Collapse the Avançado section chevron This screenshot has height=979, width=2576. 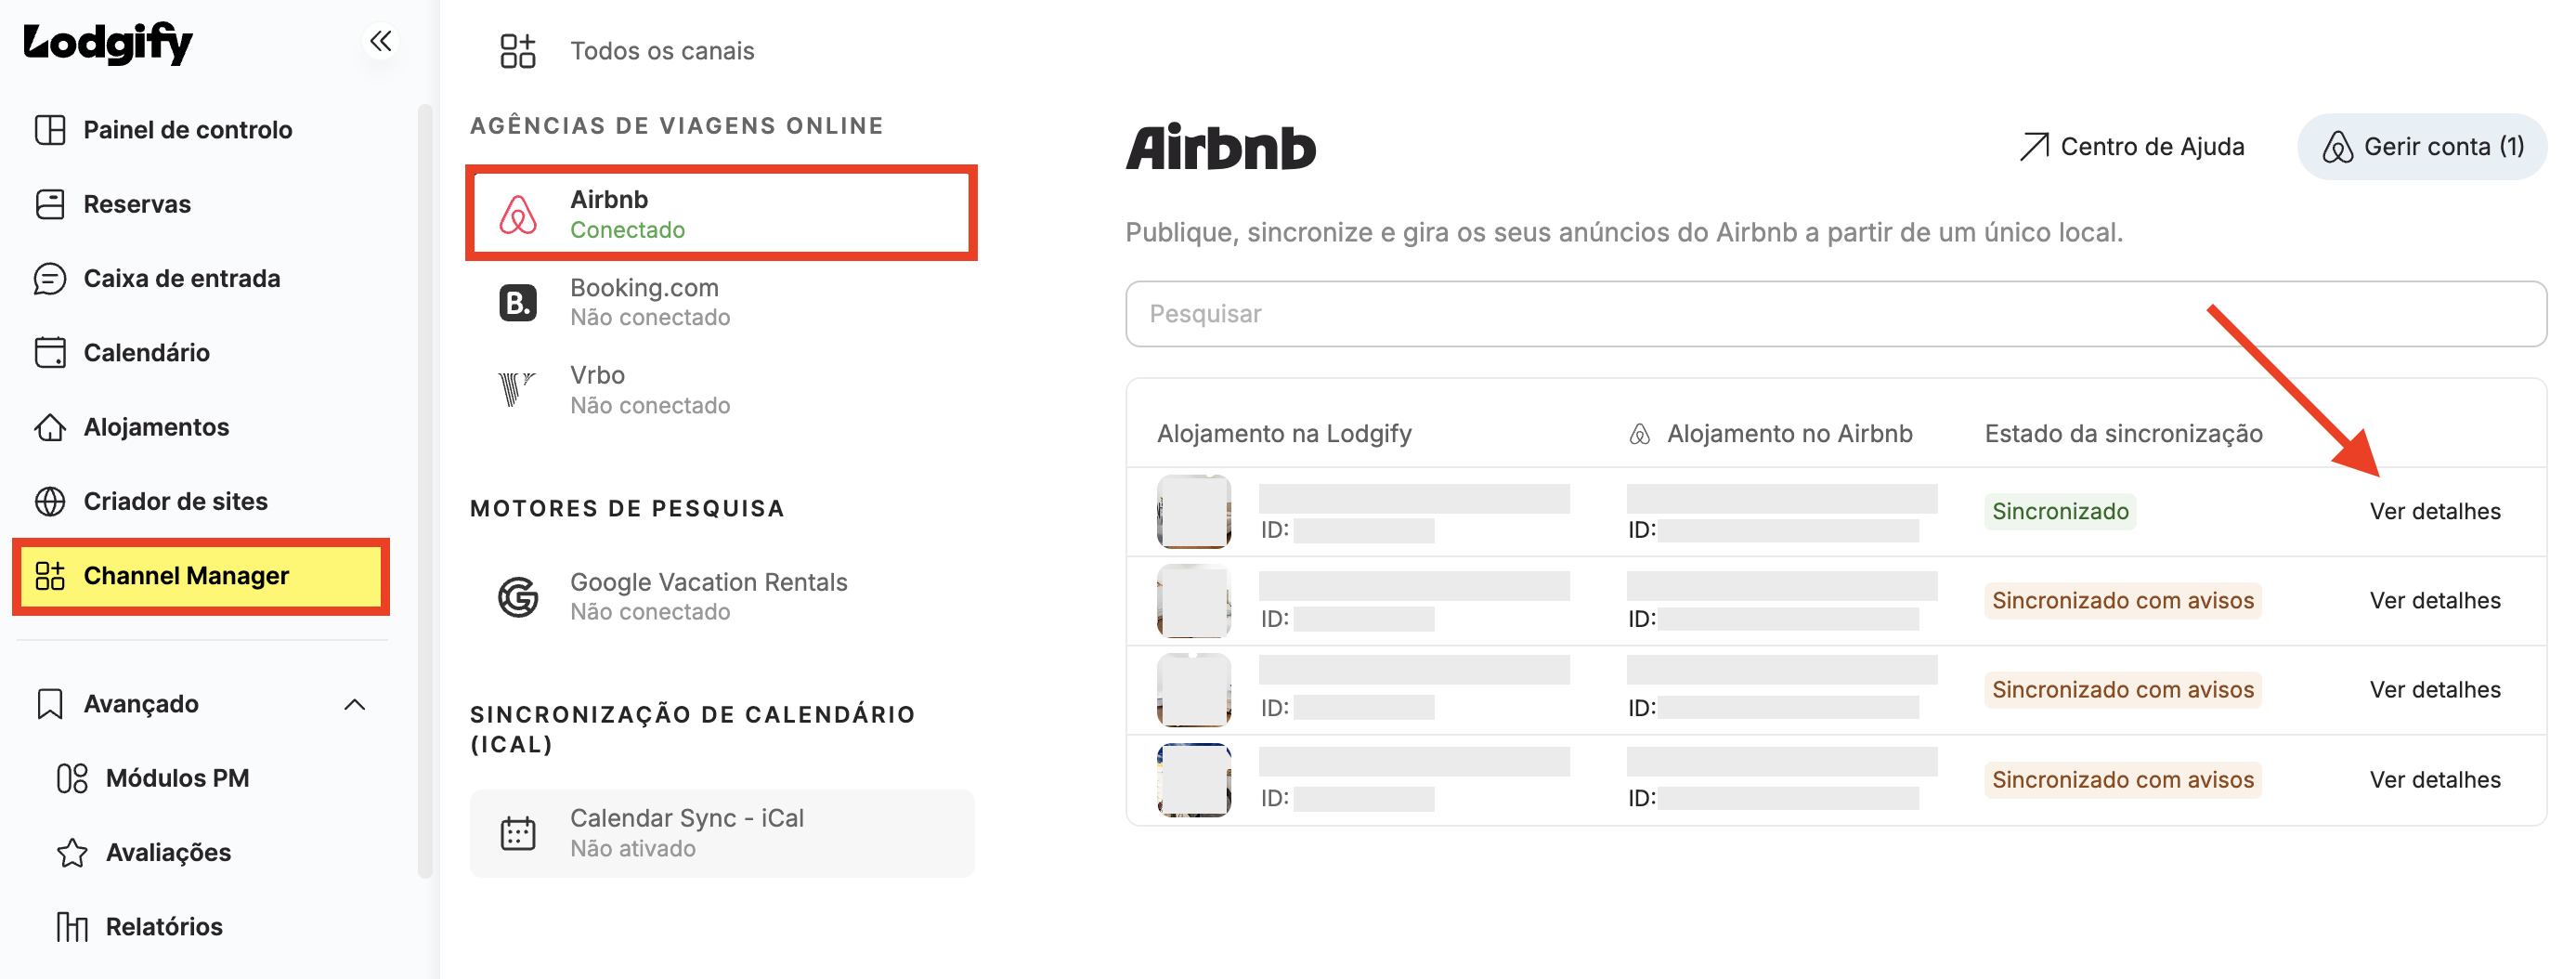click(x=355, y=704)
